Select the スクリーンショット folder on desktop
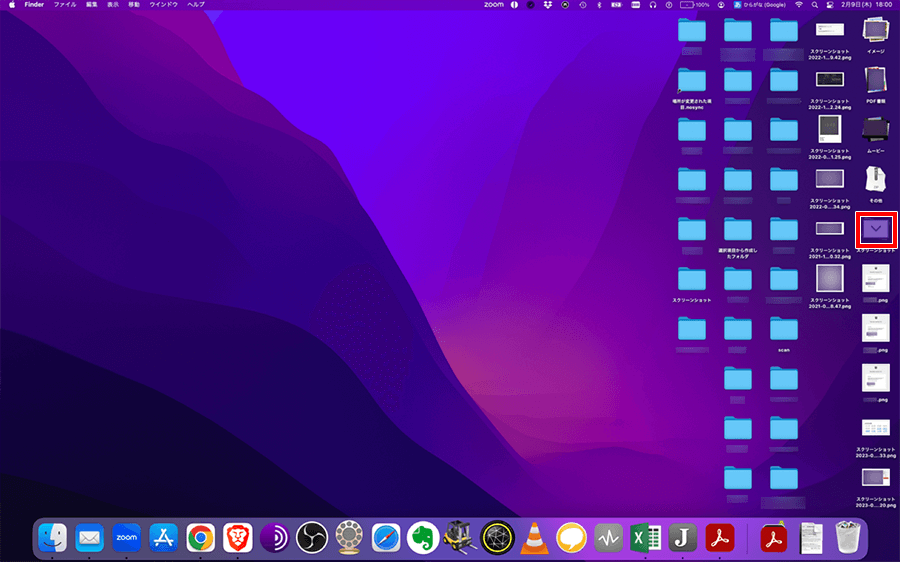 [692, 280]
